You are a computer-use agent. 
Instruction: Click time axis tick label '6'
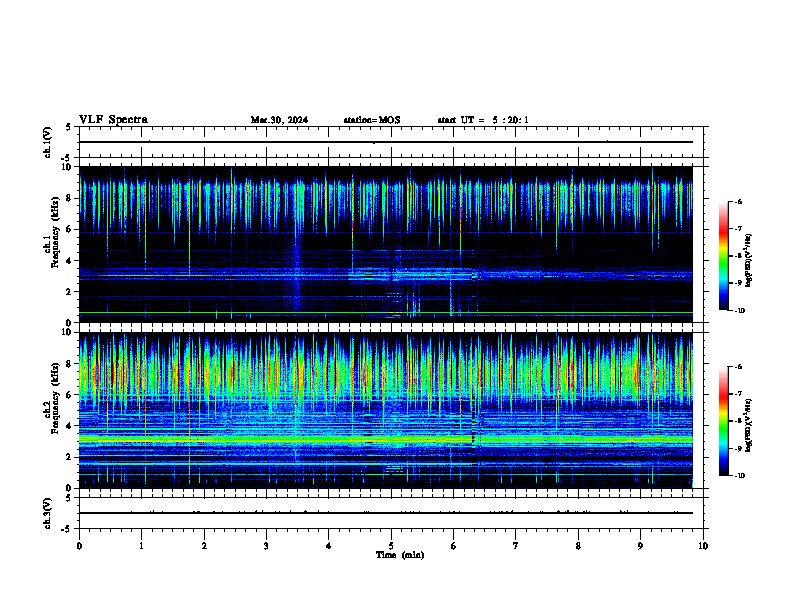point(454,546)
